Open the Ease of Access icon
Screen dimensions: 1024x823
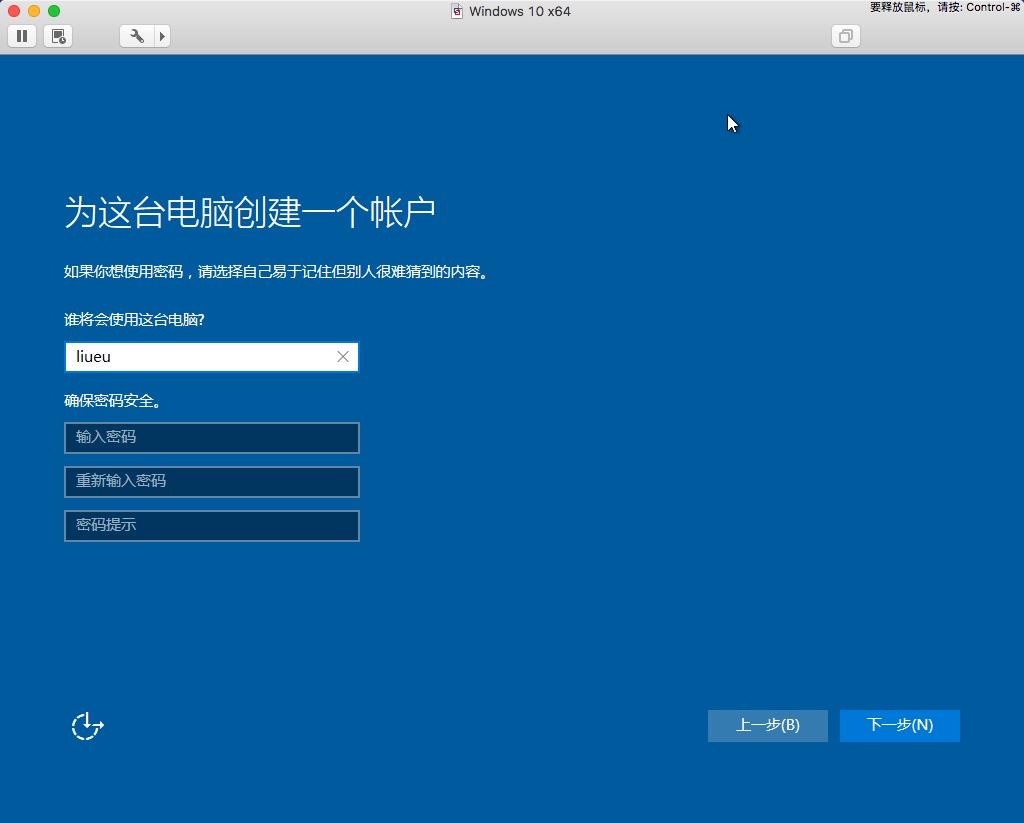tap(88, 726)
